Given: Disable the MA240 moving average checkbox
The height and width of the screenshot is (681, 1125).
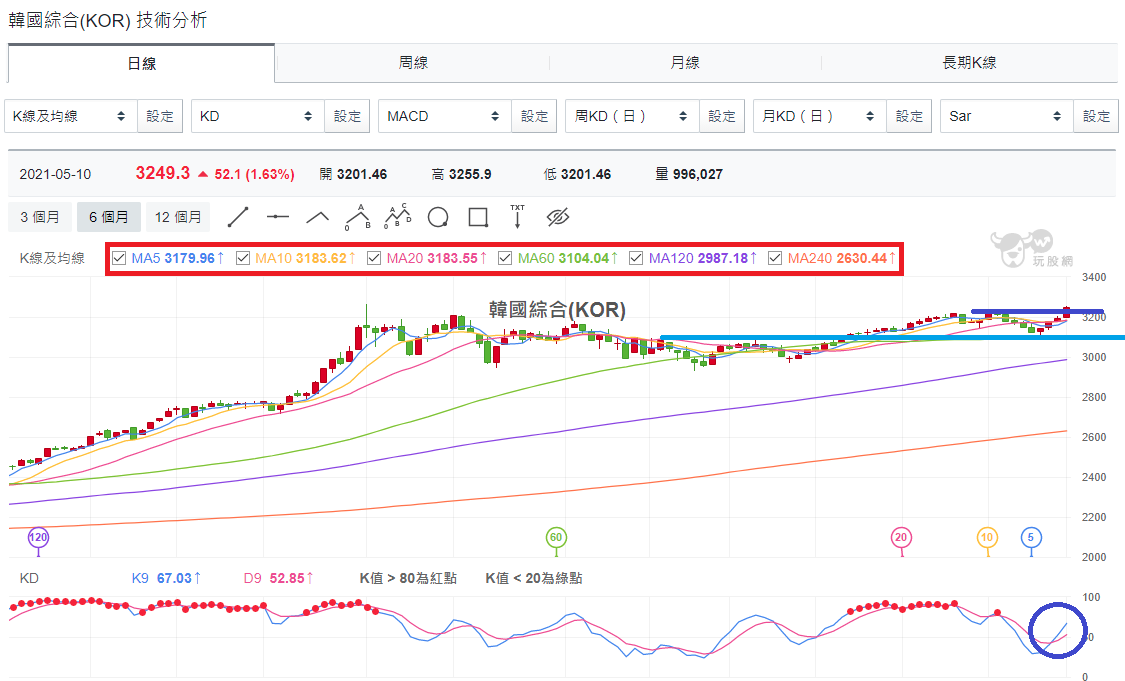Looking at the screenshot, I should pyautogui.click(x=775, y=258).
